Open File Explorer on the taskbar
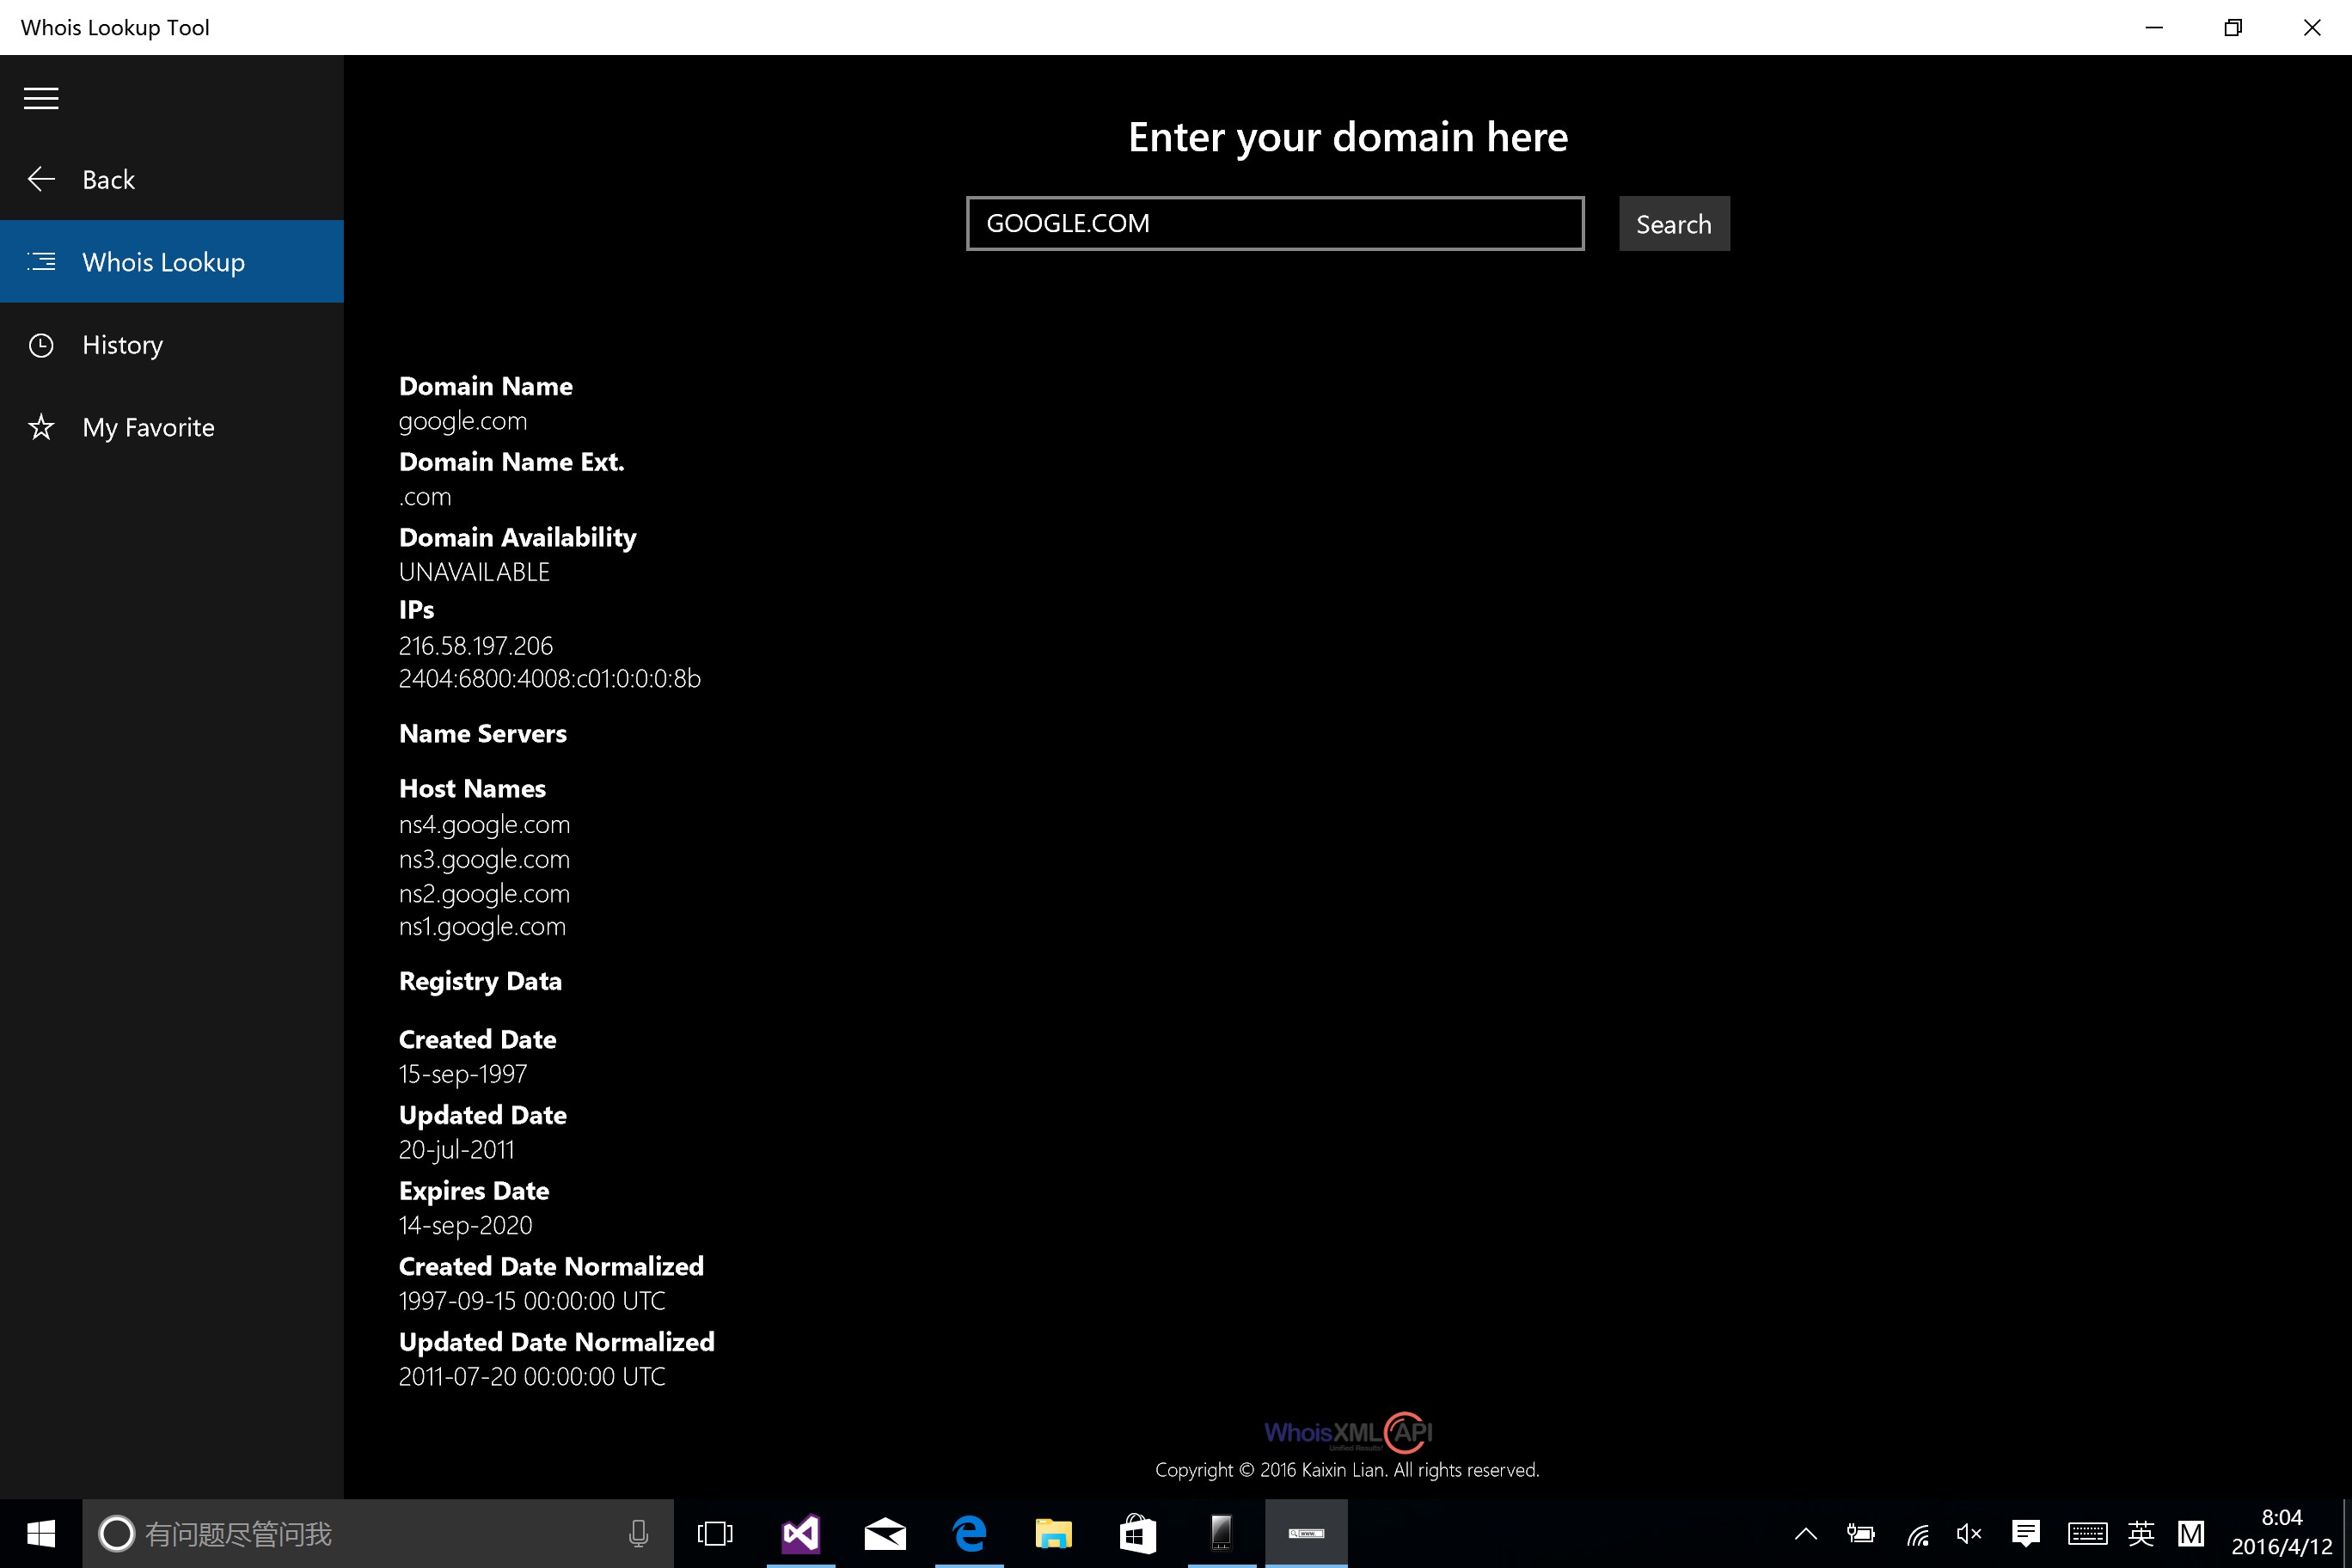The image size is (2352, 1568). [1053, 1533]
